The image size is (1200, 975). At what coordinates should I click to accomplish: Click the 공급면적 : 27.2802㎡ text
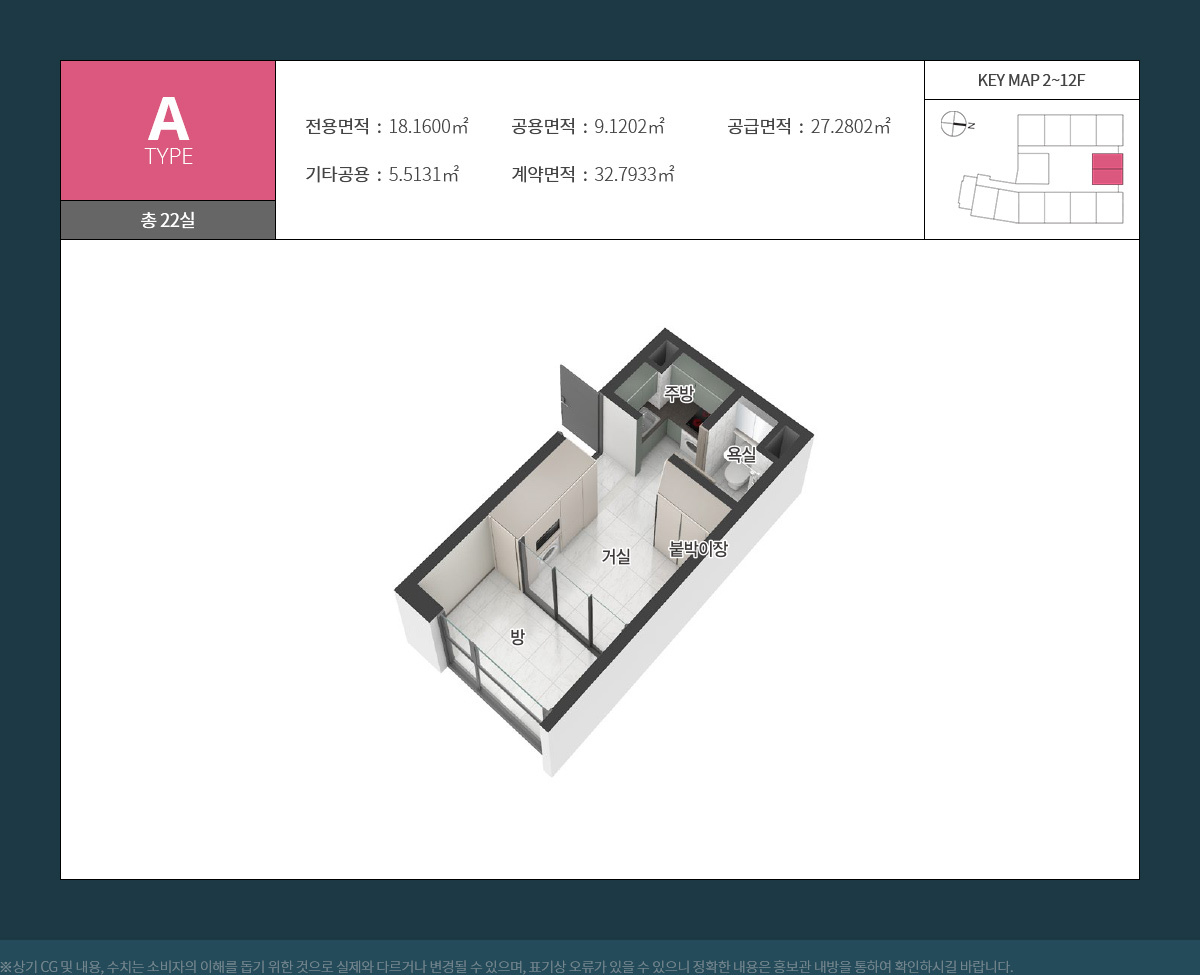[x=809, y=127]
